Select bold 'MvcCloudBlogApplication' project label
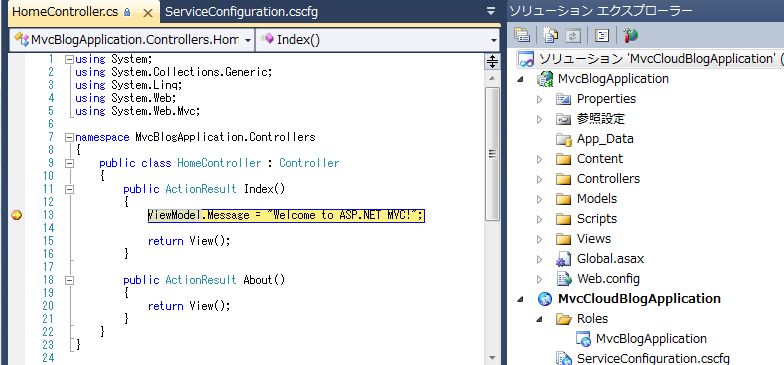784x365 pixels. (640, 298)
